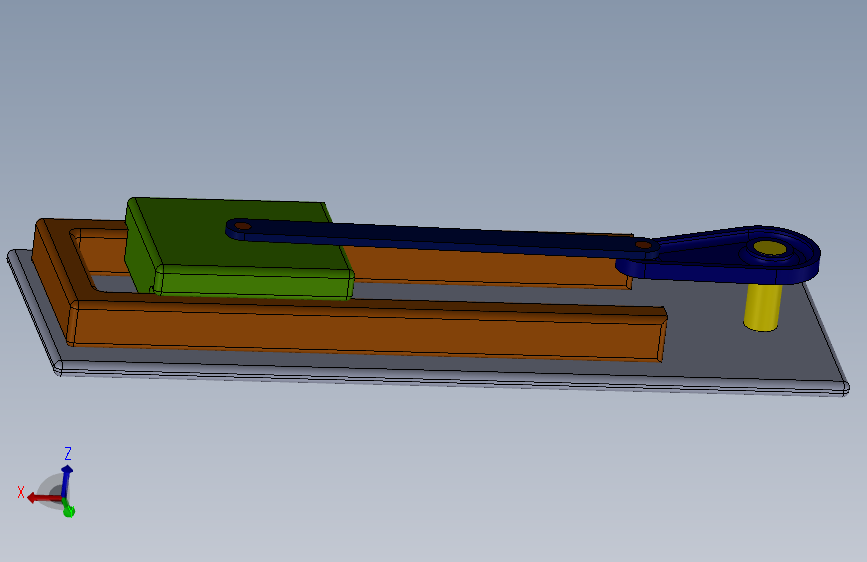
Task: Click the green Y axis ball of triad
Action: [x=69, y=511]
